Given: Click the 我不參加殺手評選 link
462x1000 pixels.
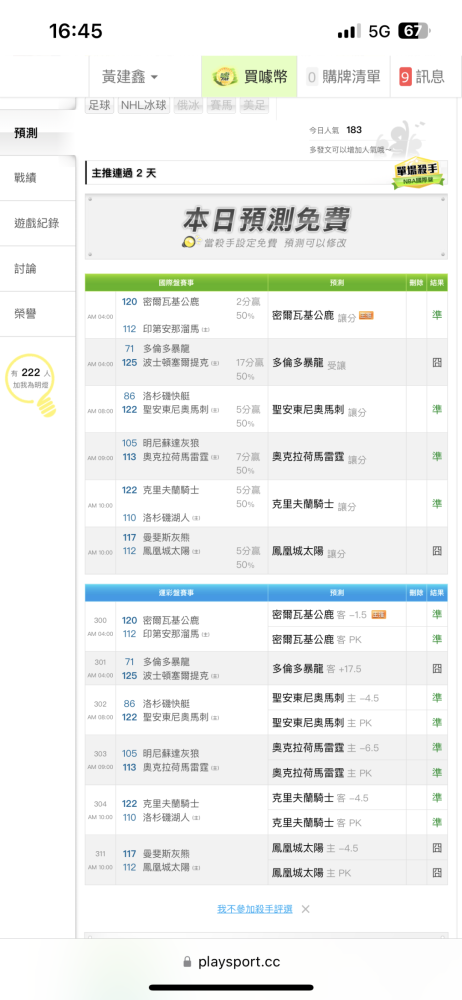Looking at the screenshot, I should click(x=255, y=909).
